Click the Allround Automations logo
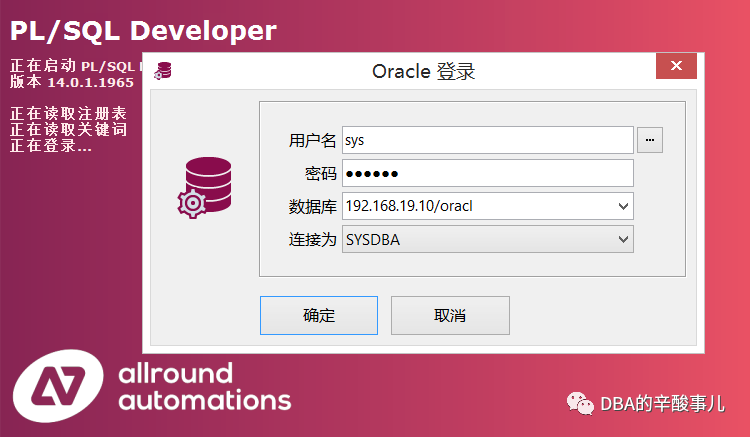The width and height of the screenshot is (750, 437). click(x=58, y=386)
